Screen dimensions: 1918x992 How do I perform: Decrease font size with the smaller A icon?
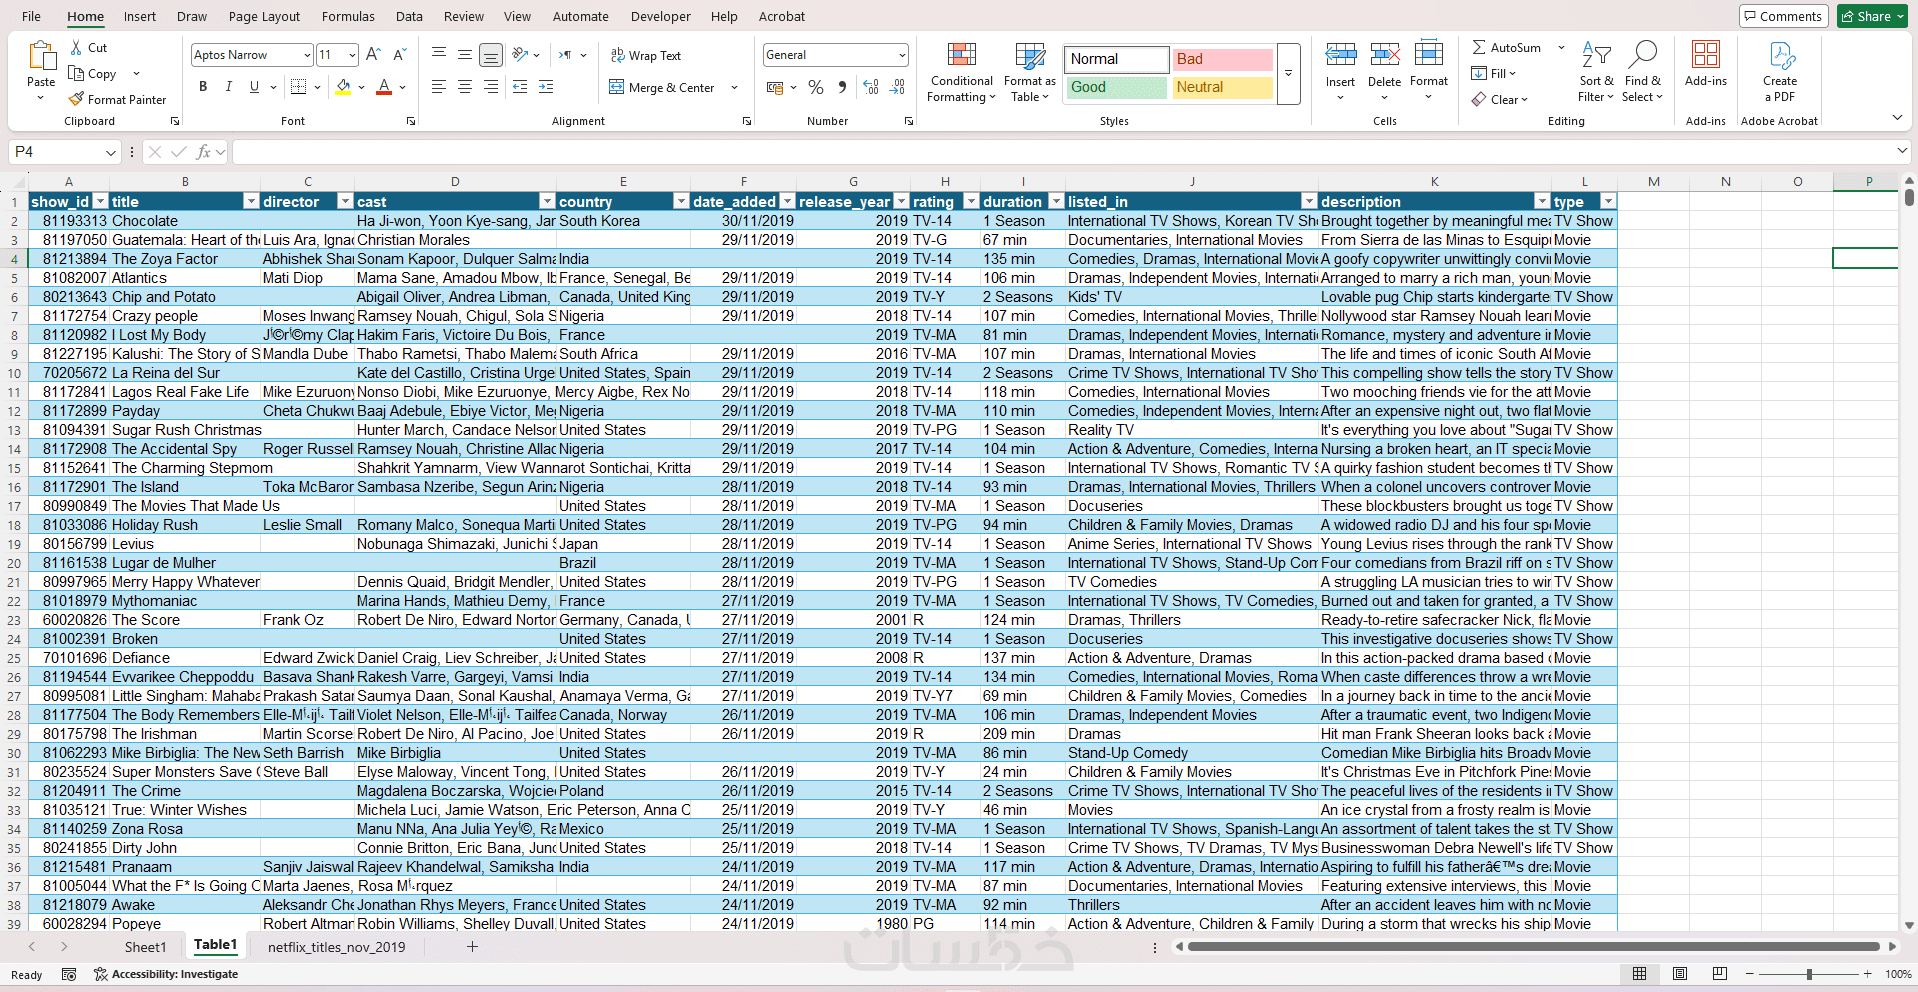click(399, 54)
